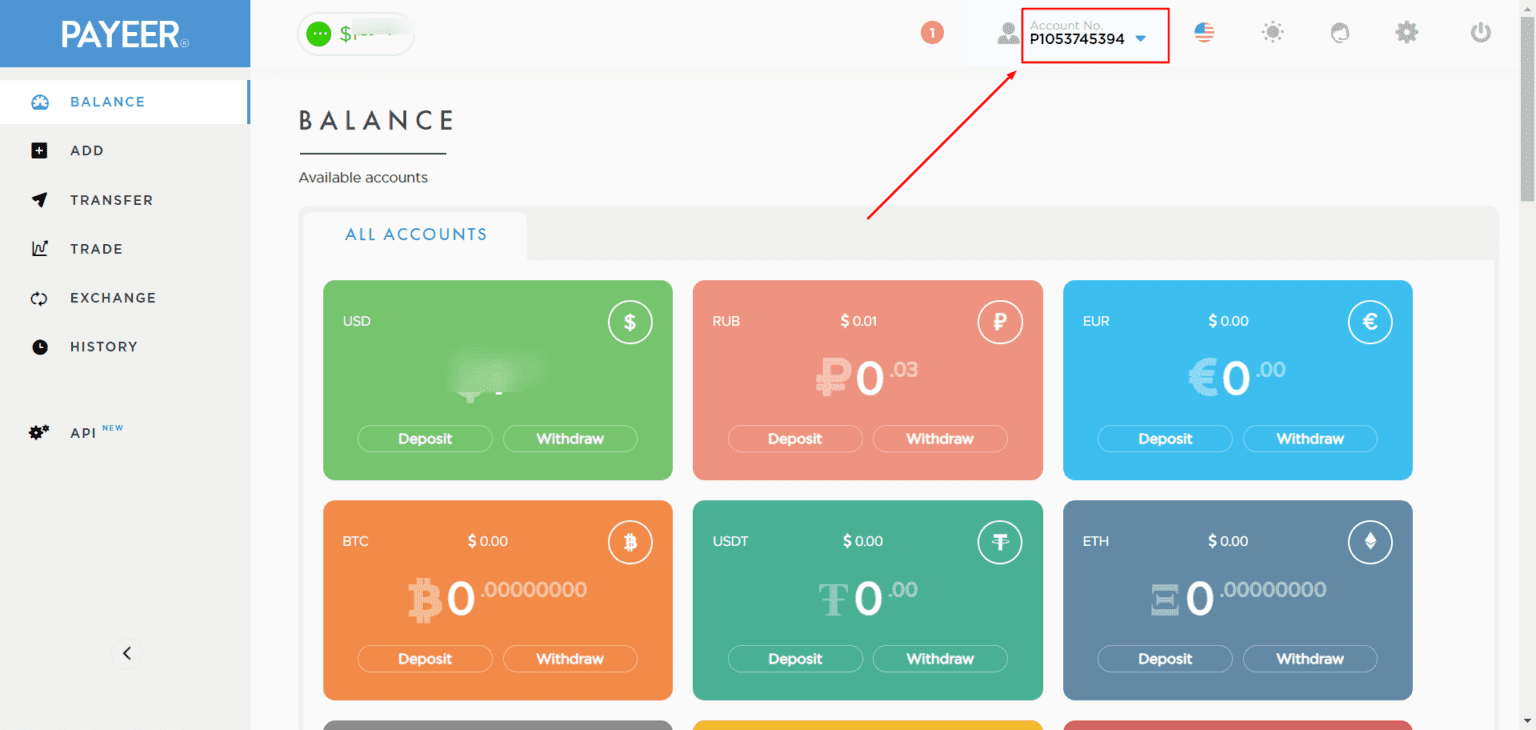Click the logout power icon
Screen dimensions: 1536x730
pos(1479,32)
